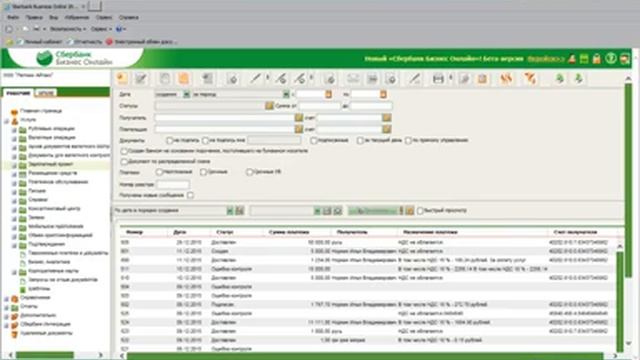Screen dimensions: 640x360
Task: Check the 'по прямому управлению' checkbox
Action: 408,140
